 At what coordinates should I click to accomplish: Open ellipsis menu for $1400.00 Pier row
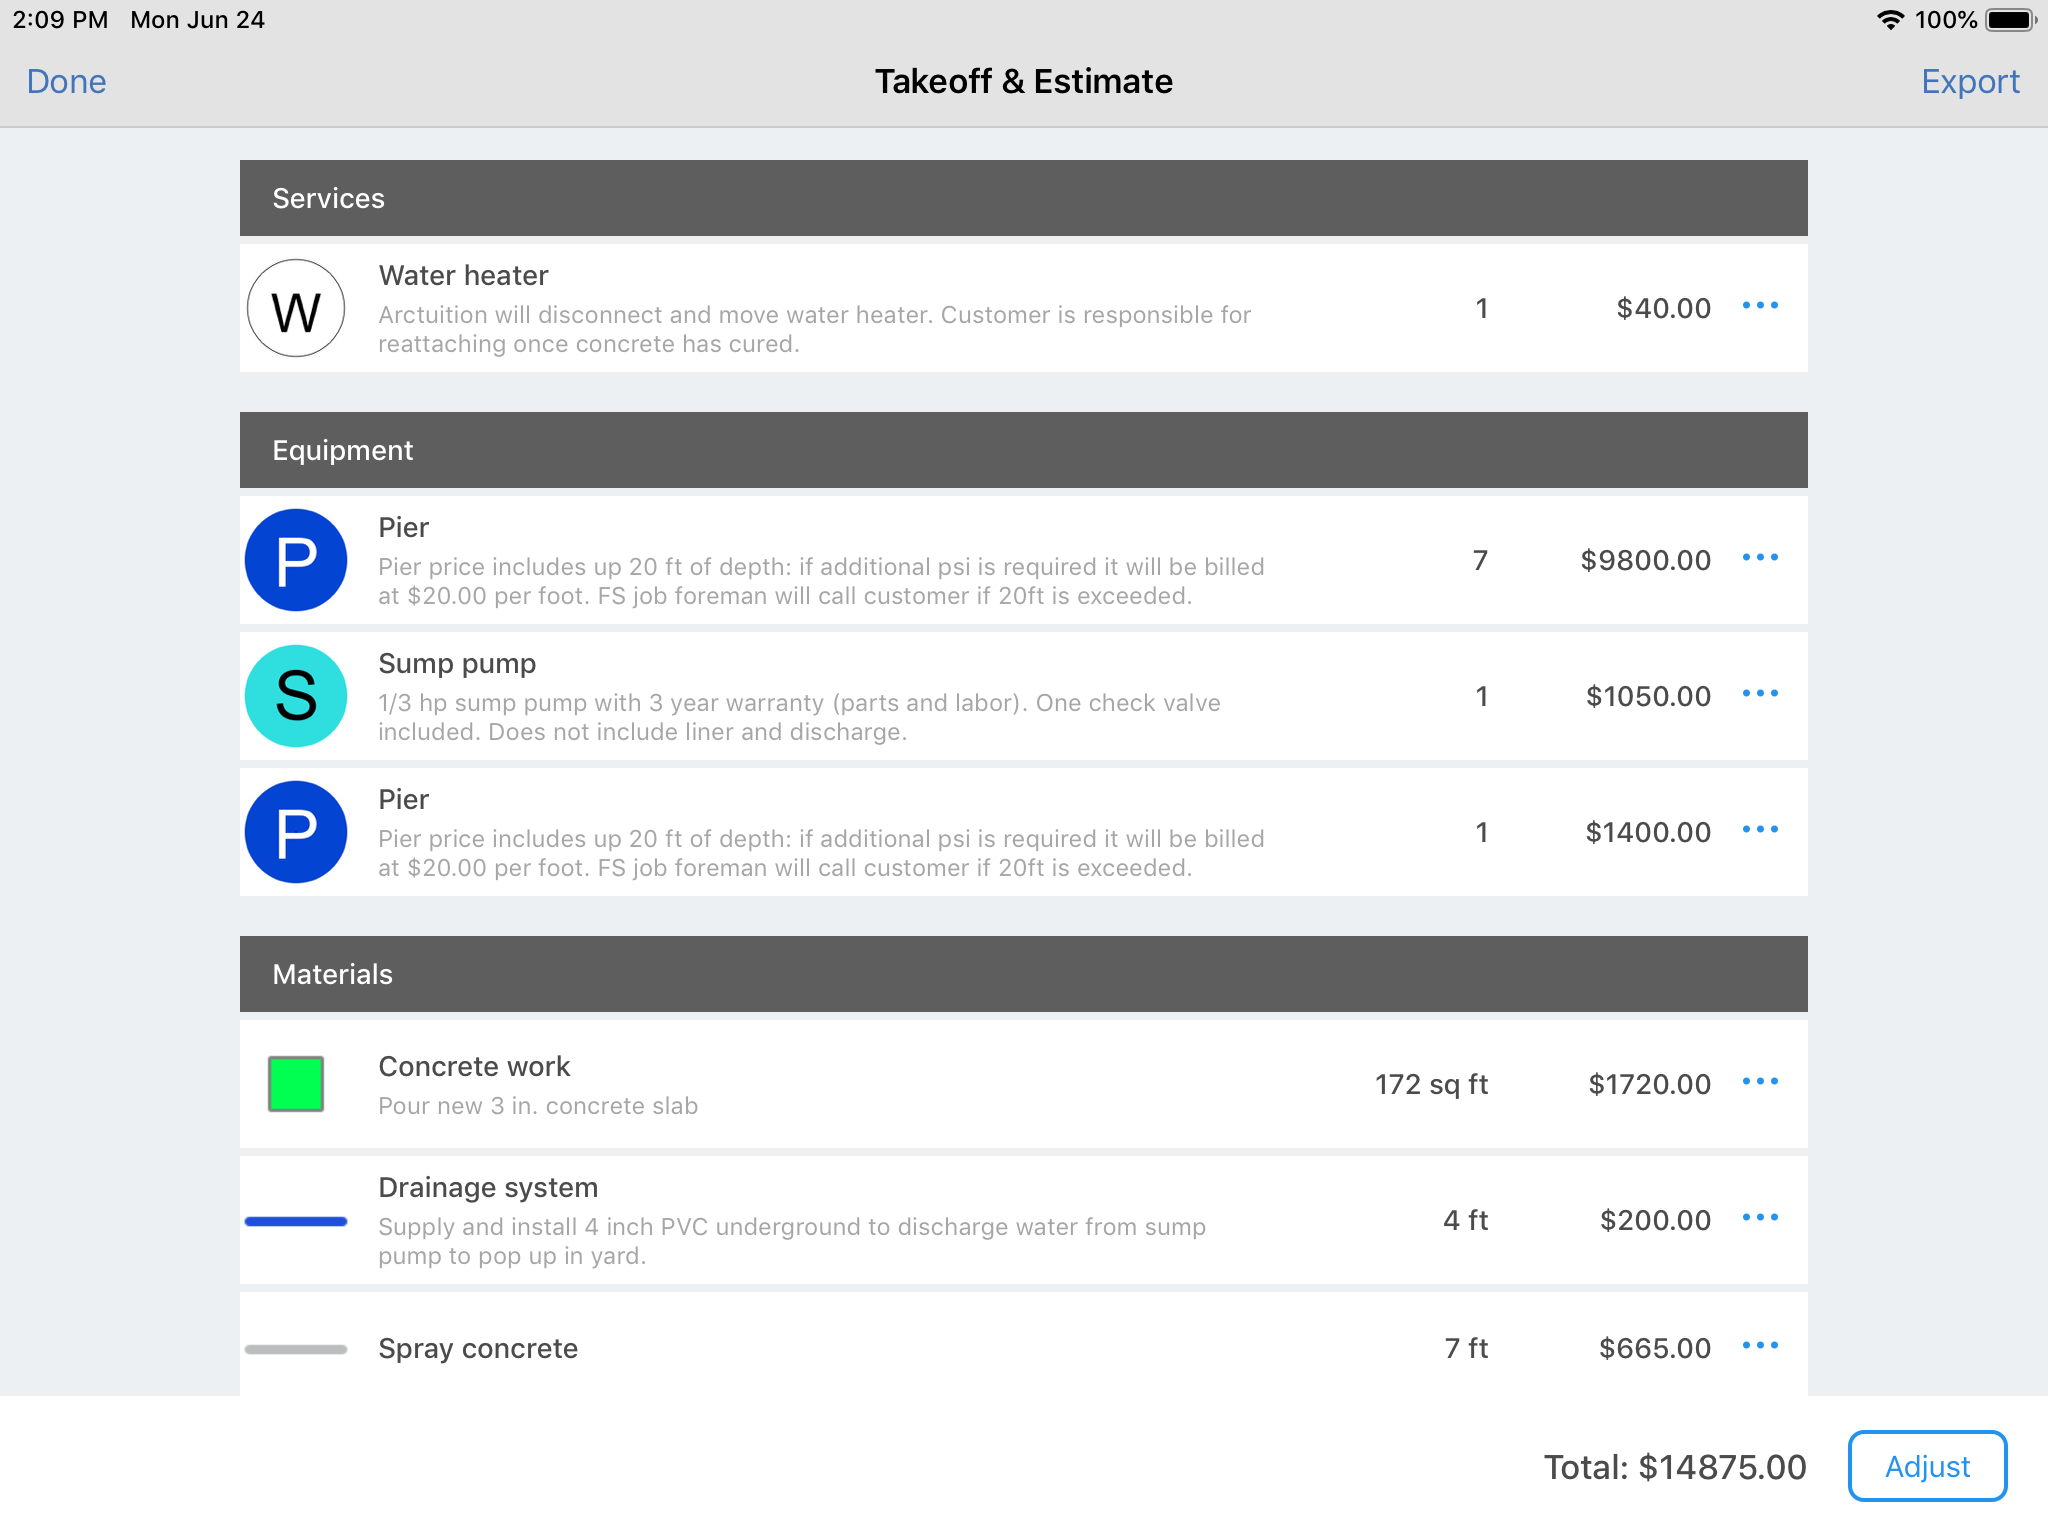coord(1760,830)
